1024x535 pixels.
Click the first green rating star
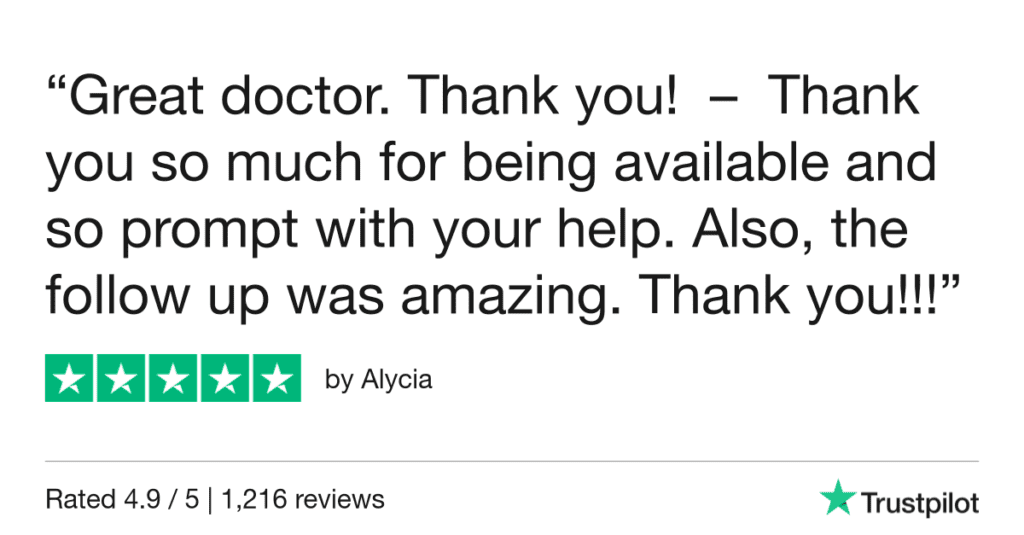click(70, 378)
